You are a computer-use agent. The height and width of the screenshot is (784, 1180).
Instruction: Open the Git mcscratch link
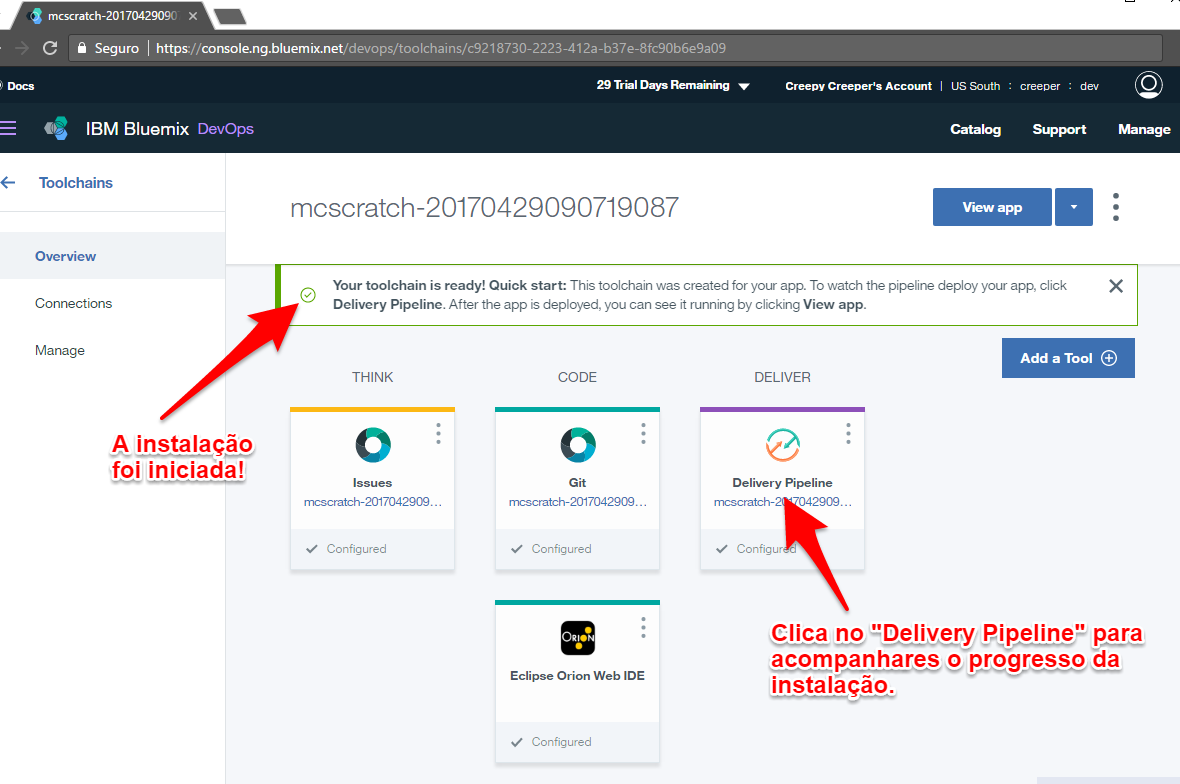click(577, 502)
